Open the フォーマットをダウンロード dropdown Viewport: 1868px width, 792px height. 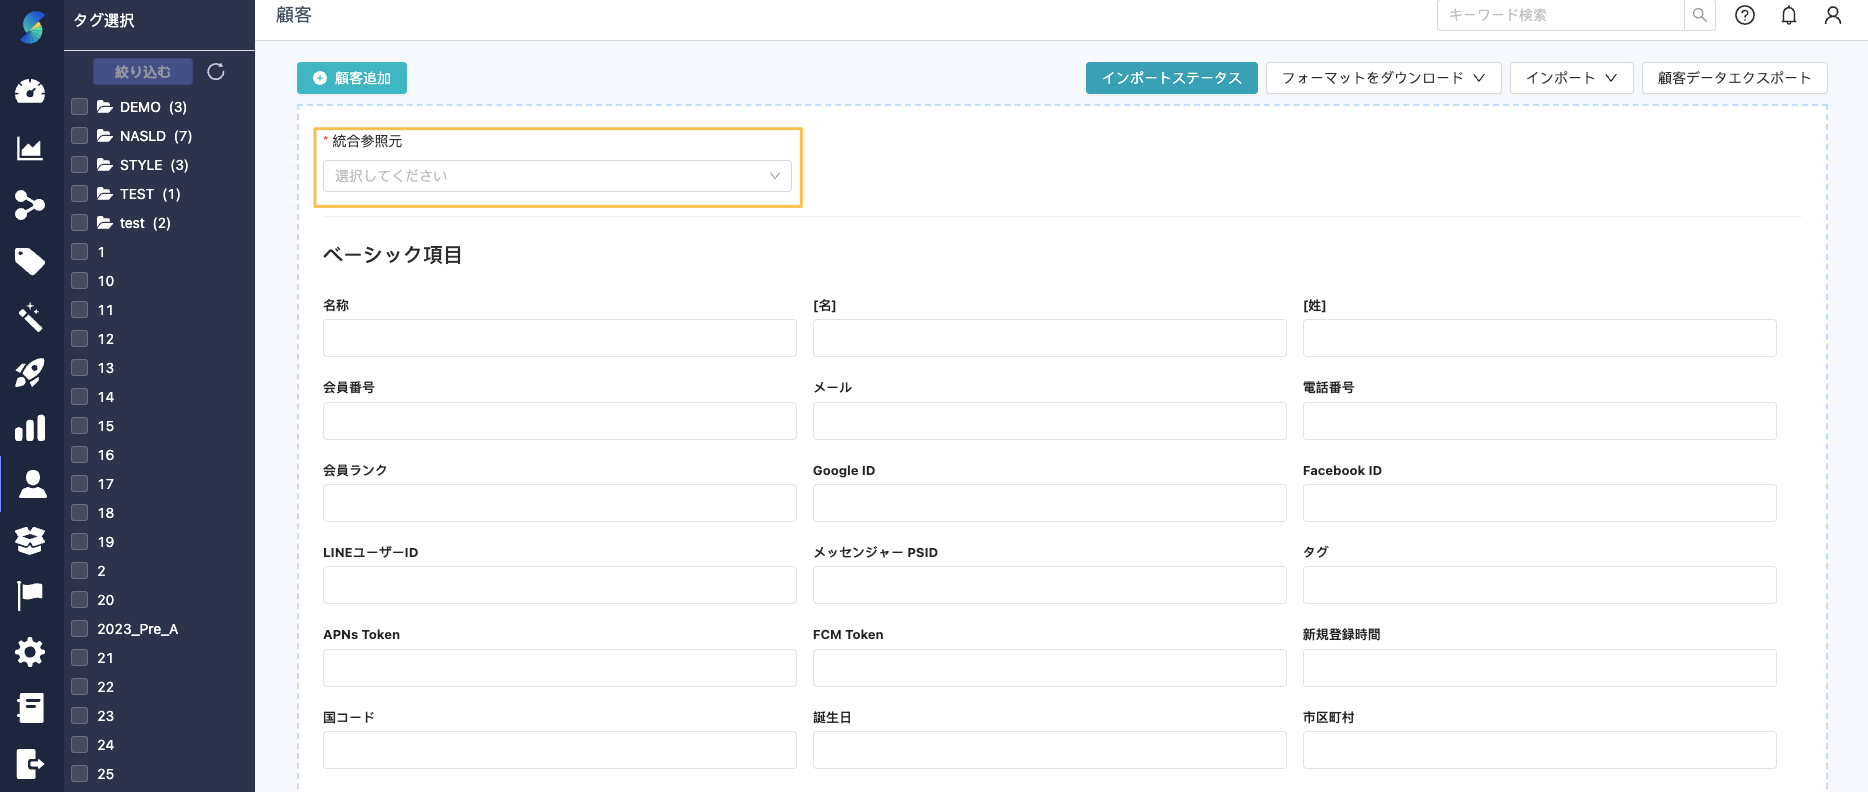pyautogui.click(x=1383, y=78)
